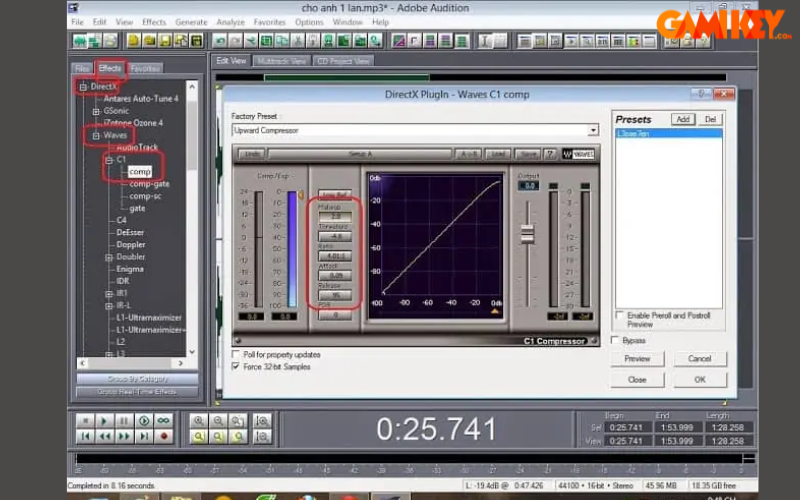This screenshot has height=500, width=800.
Task: Enable Poll for property updates checkbox
Action: (x=236, y=354)
